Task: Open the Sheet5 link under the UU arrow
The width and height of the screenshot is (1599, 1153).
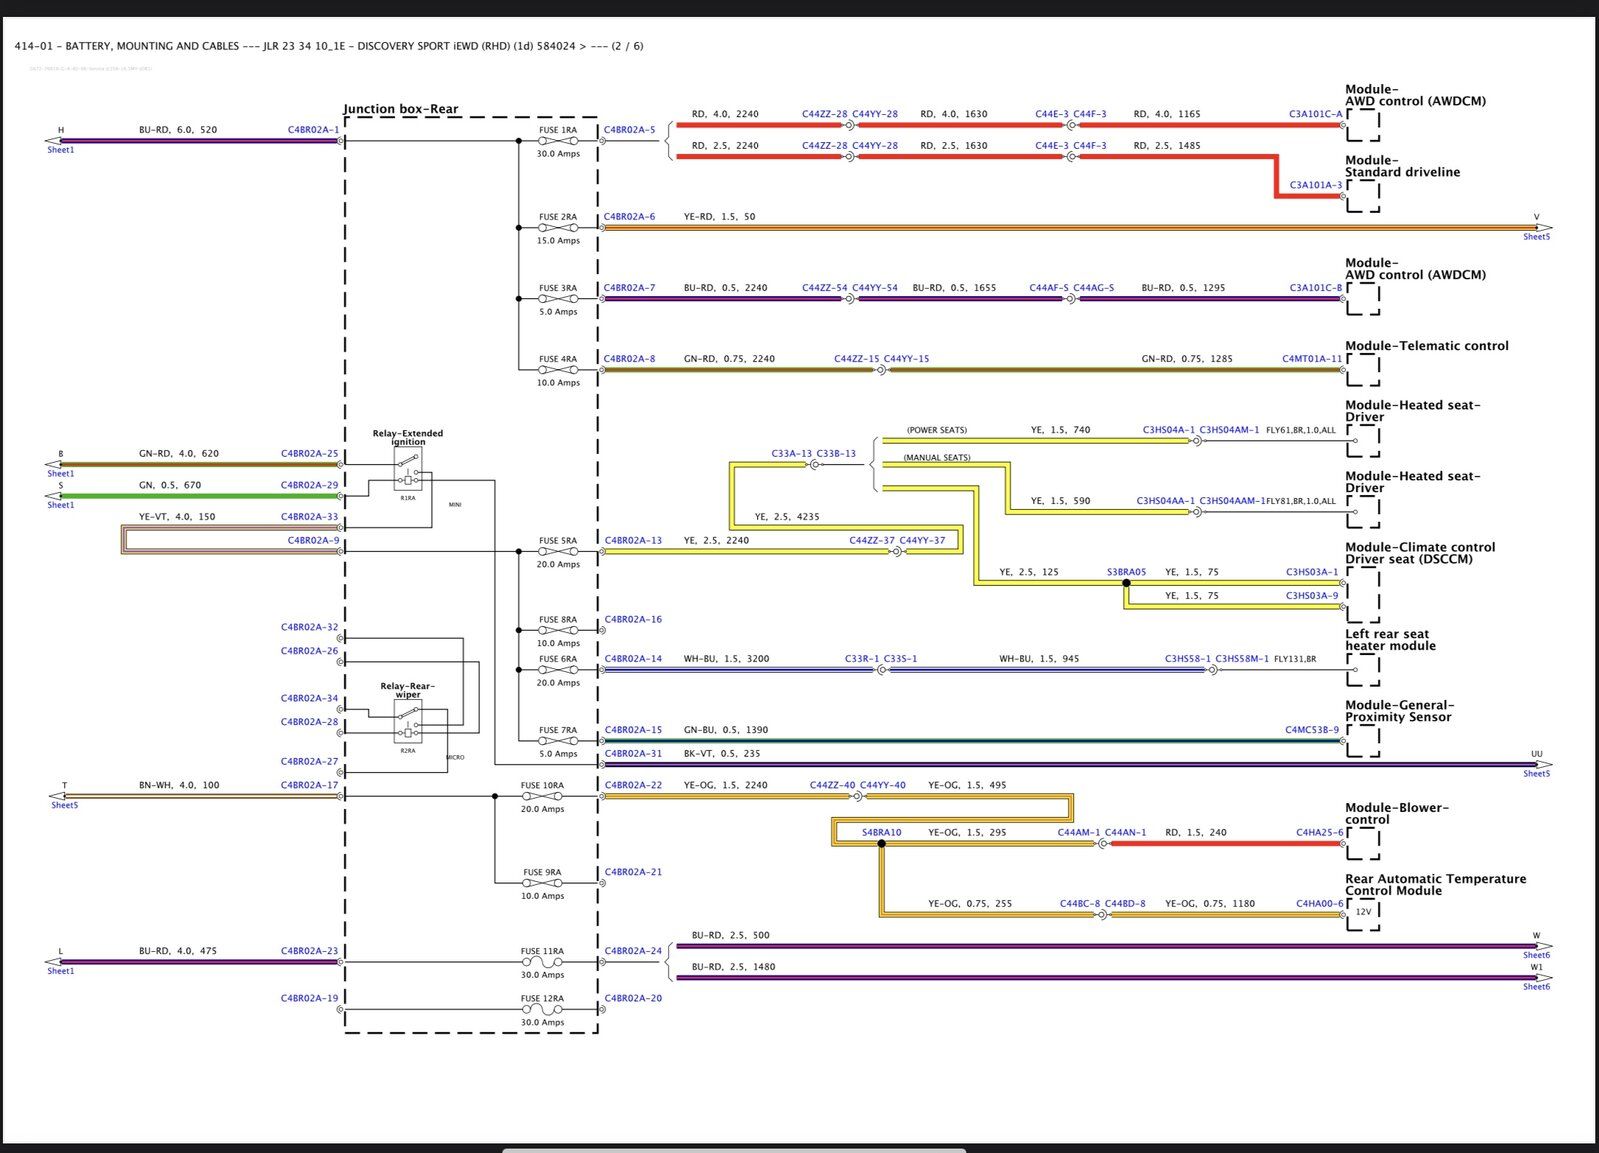Action: point(1537,774)
